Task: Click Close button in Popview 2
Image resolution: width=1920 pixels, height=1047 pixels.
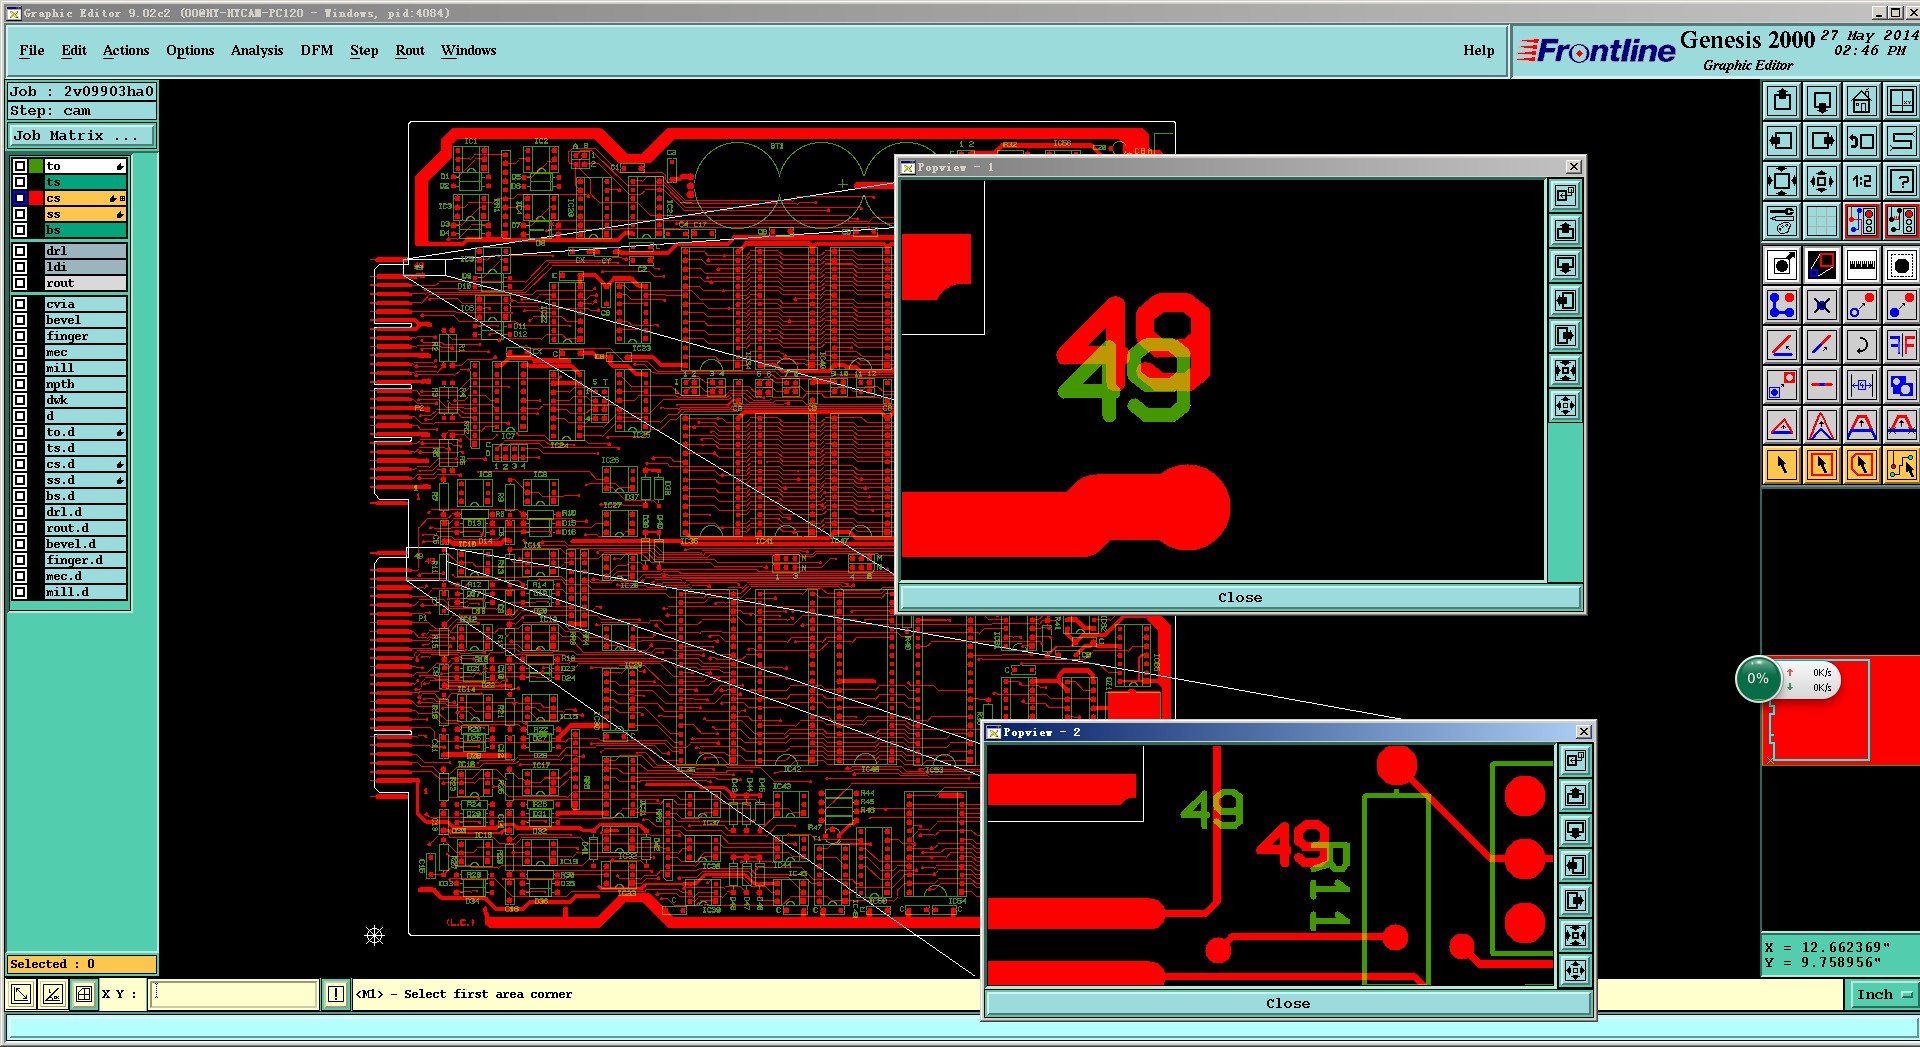Action: 1288,1004
